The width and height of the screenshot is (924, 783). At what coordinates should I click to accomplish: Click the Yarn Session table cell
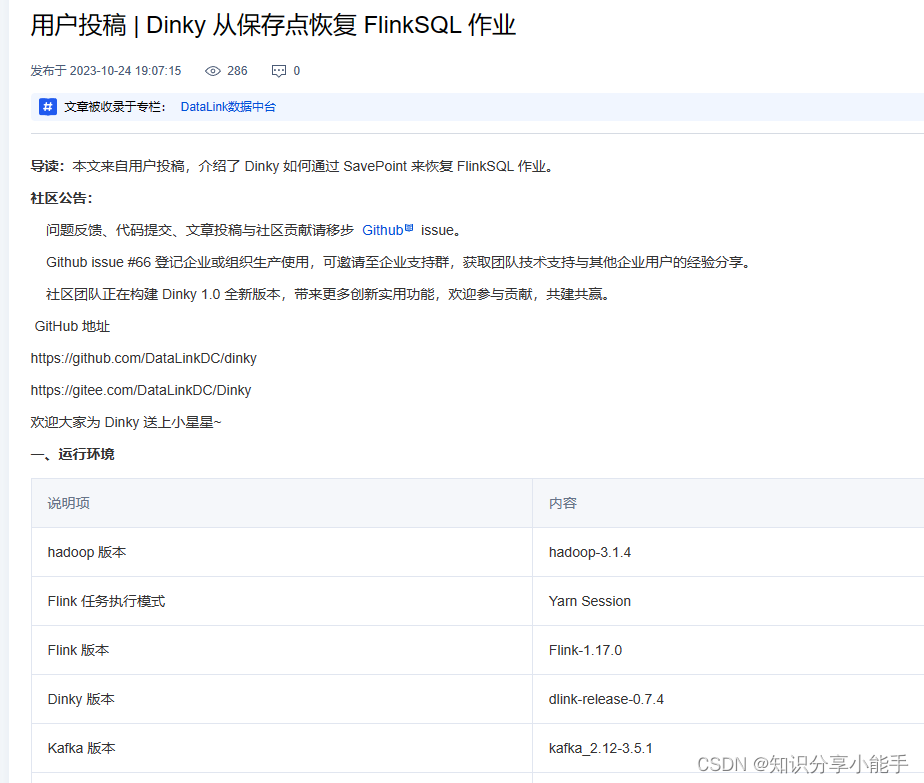pos(728,601)
